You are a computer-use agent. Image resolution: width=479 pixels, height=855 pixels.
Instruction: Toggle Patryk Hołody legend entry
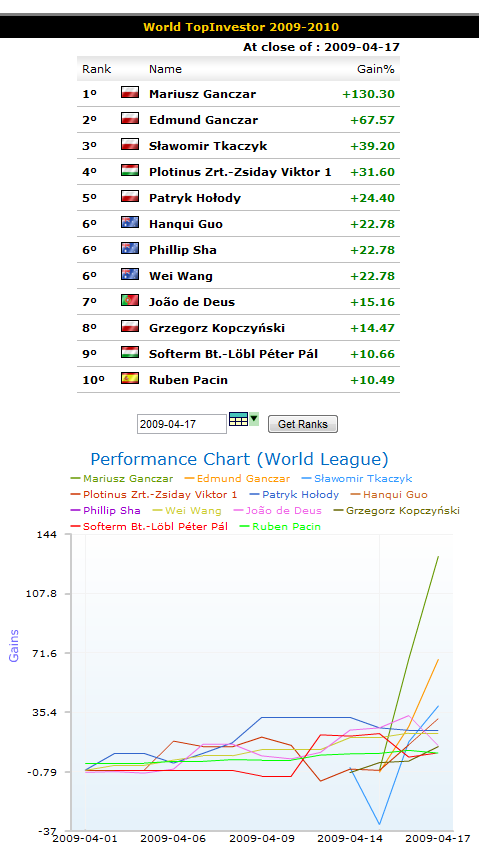pos(294,495)
